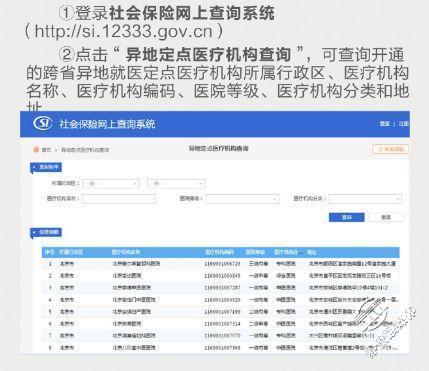
Task: Expand the 医疗机构分类 dropdown
Action: (x=365, y=199)
